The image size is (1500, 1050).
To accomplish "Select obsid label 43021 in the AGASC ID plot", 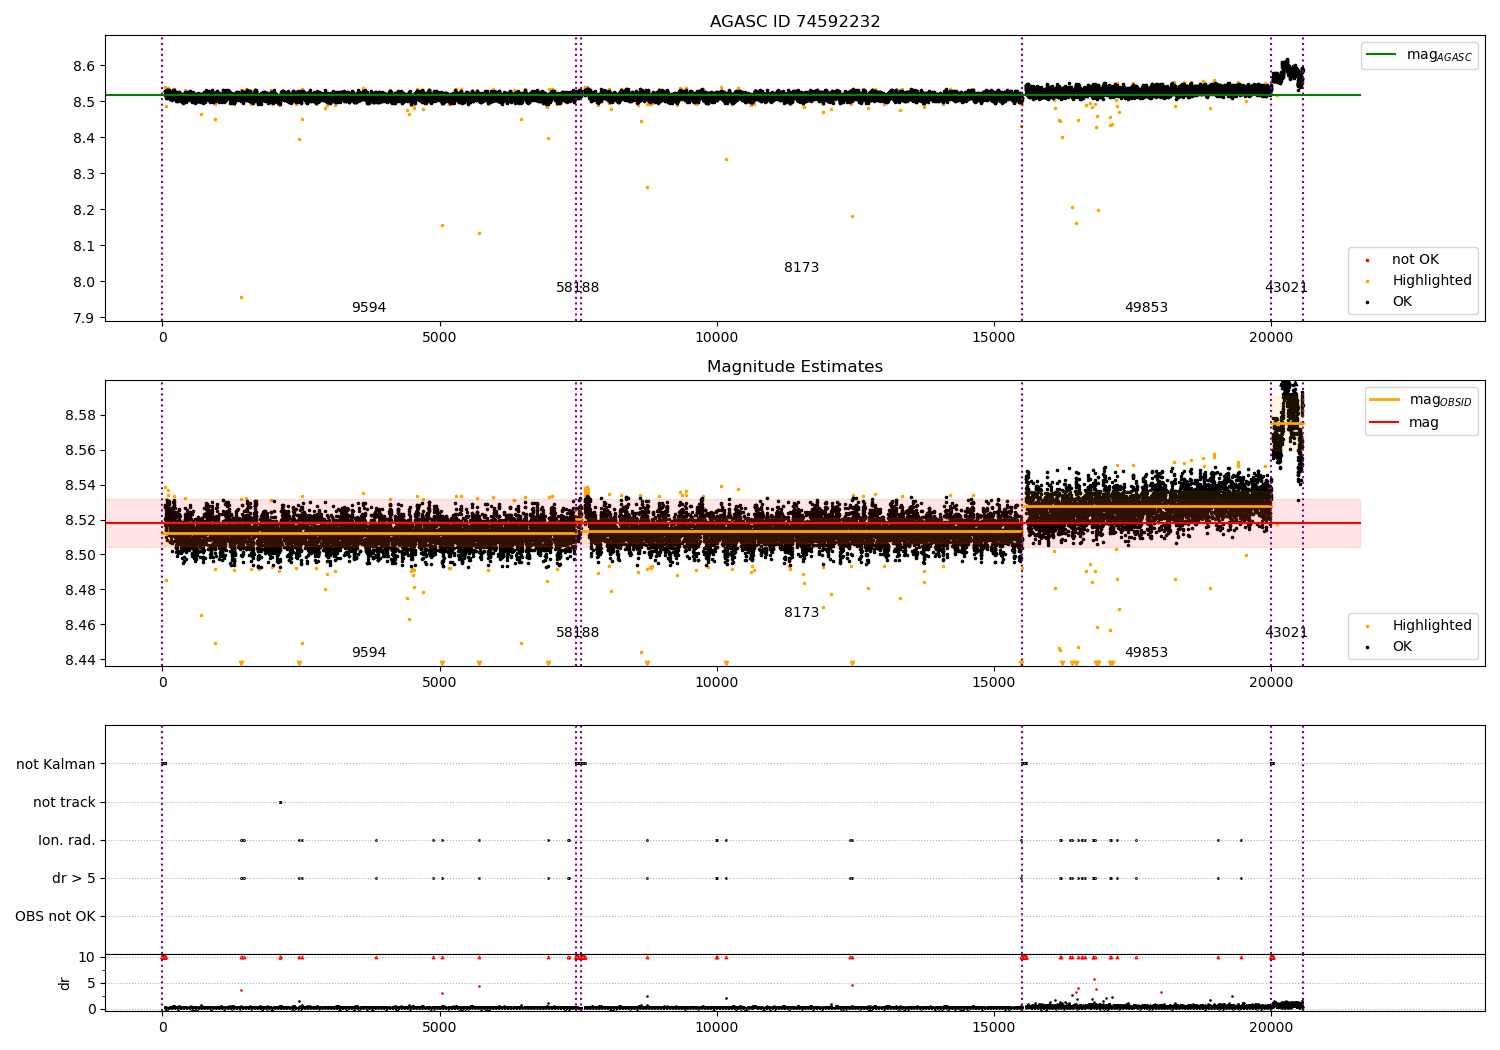I will [x=1286, y=288].
